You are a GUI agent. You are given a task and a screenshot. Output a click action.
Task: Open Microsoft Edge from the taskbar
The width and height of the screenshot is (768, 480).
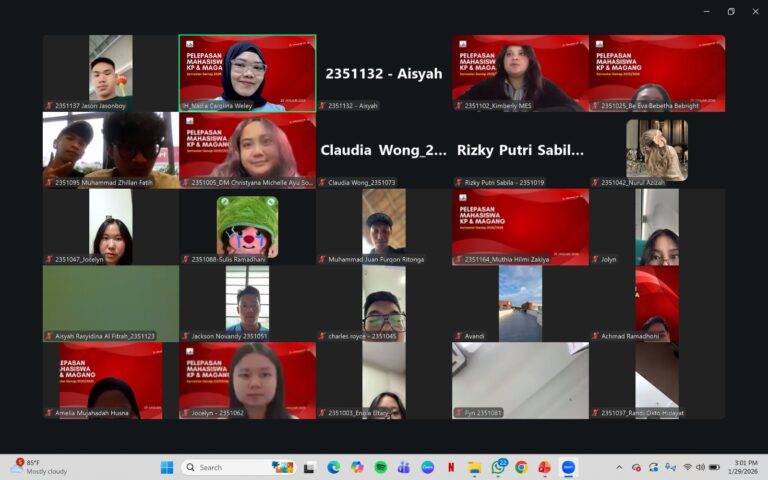point(334,468)
